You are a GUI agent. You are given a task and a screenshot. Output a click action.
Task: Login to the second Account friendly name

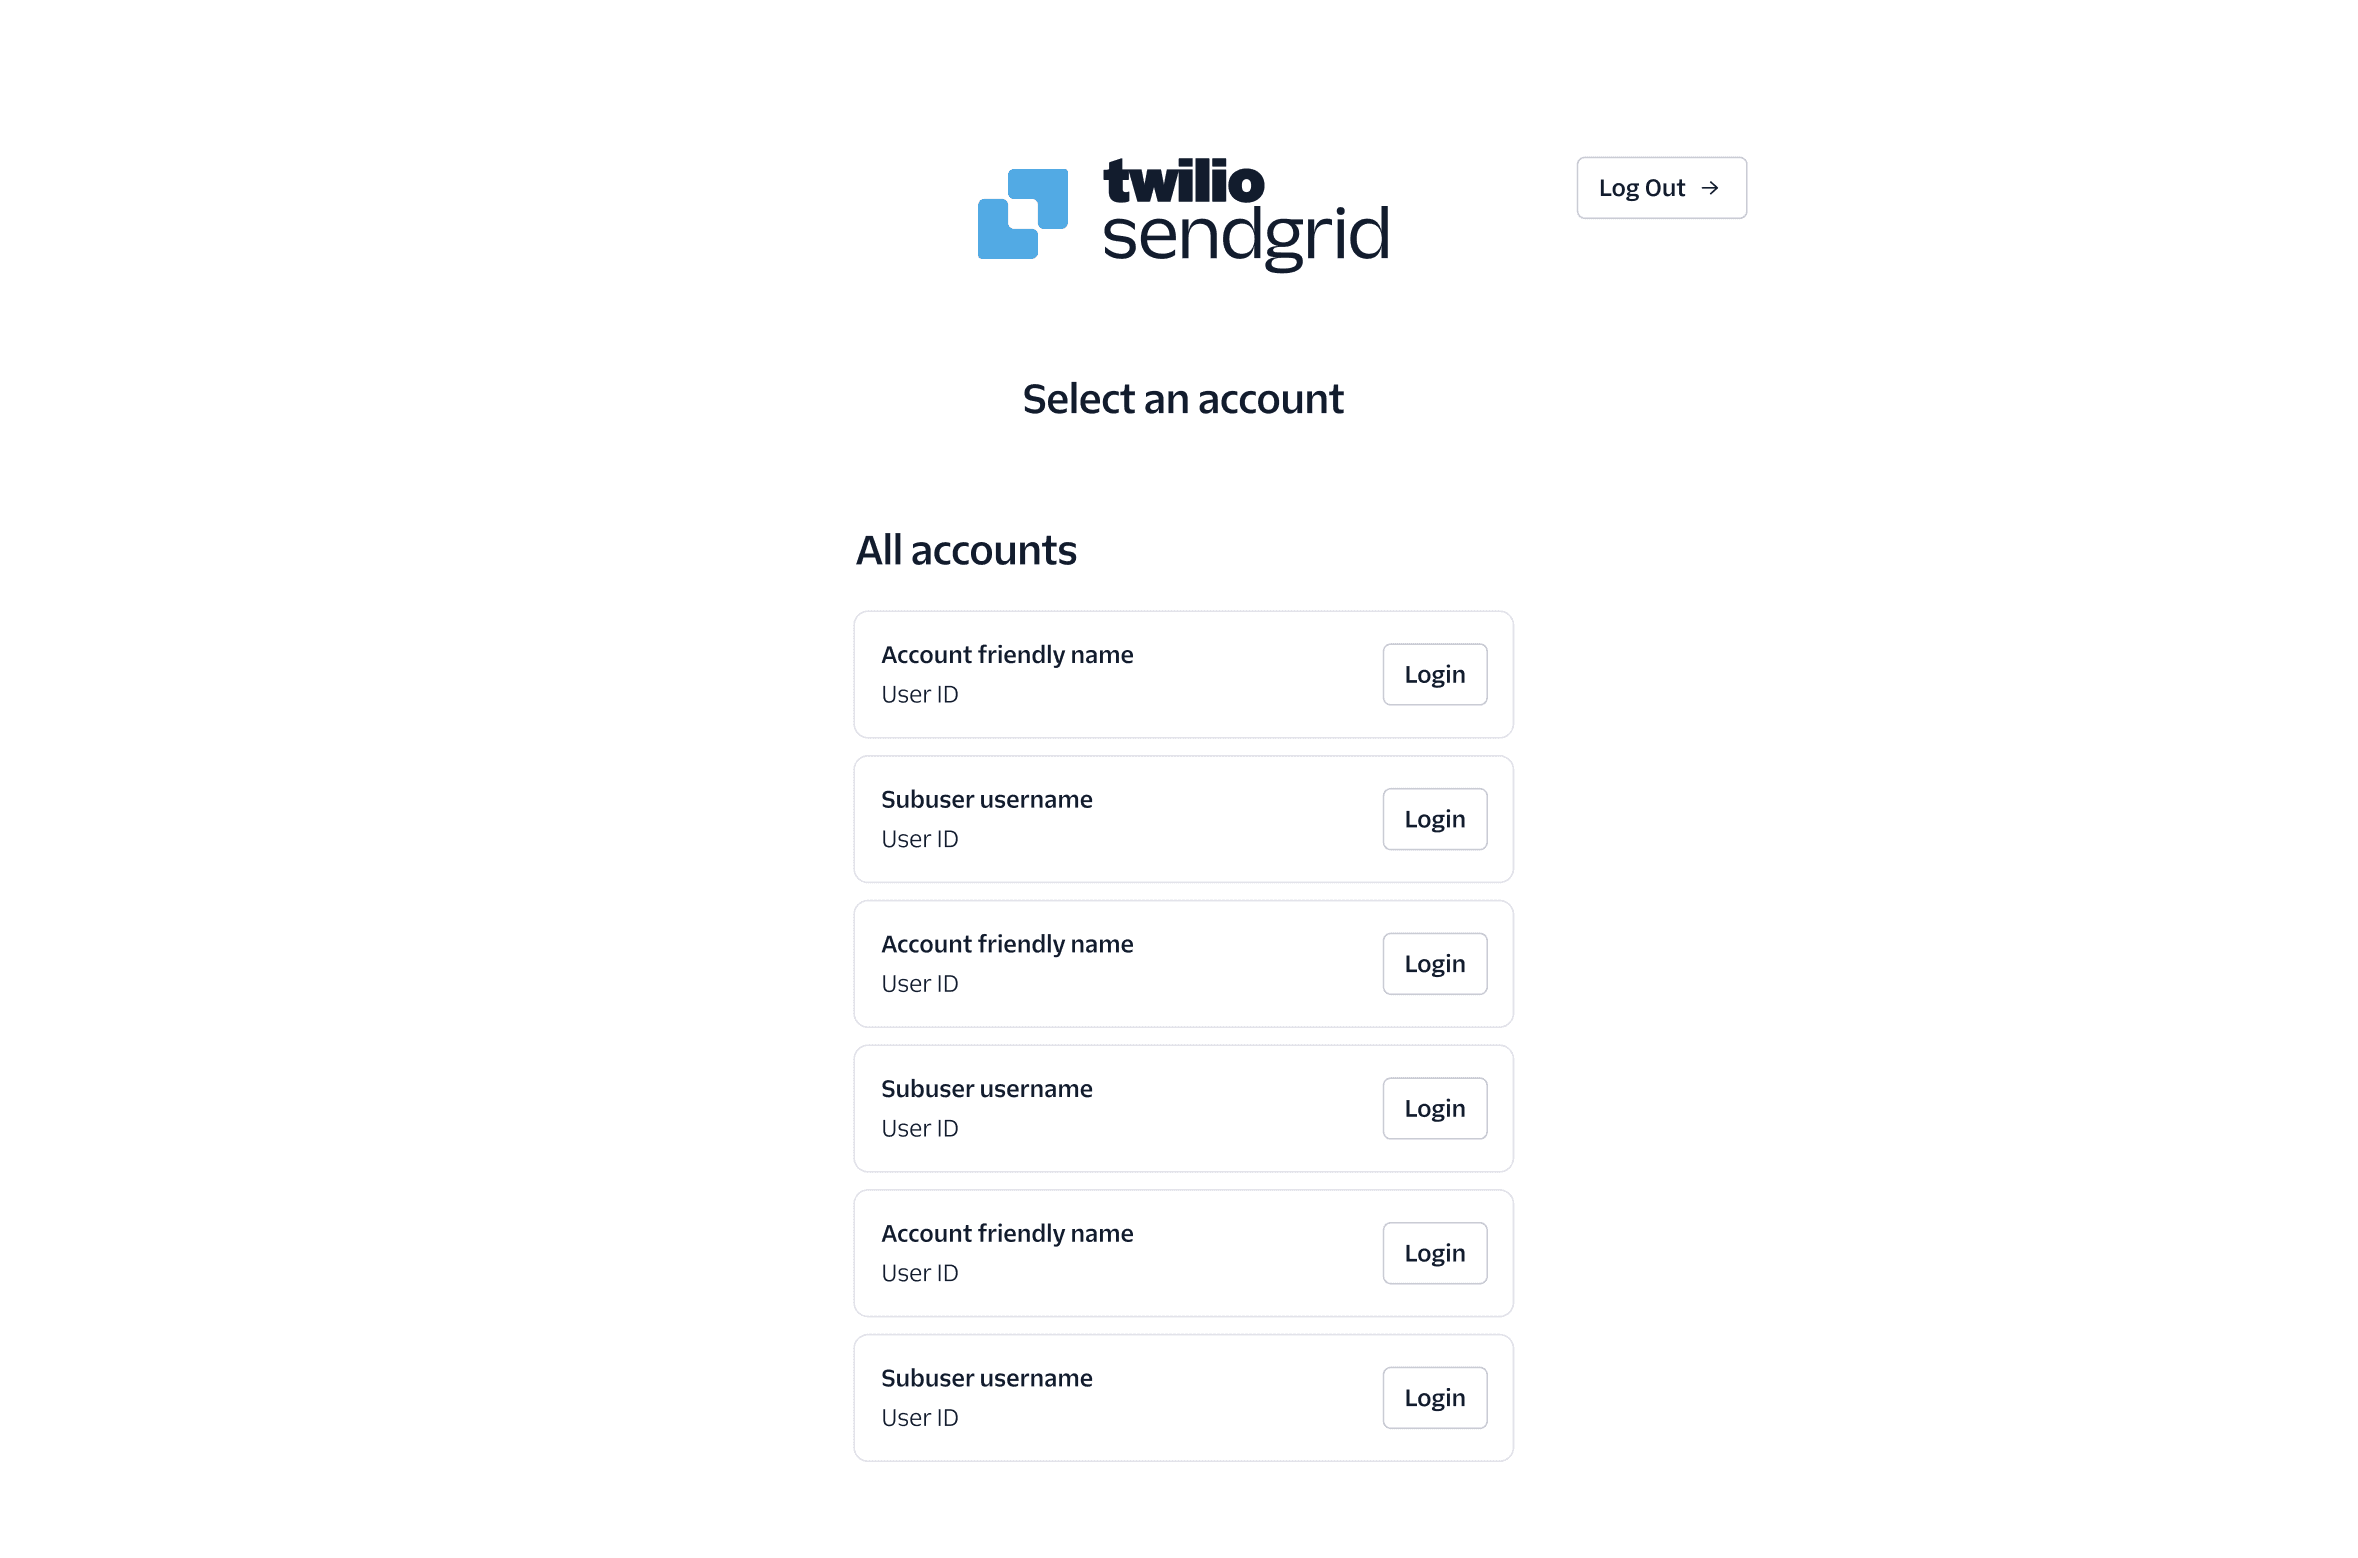click(1434, 963)
